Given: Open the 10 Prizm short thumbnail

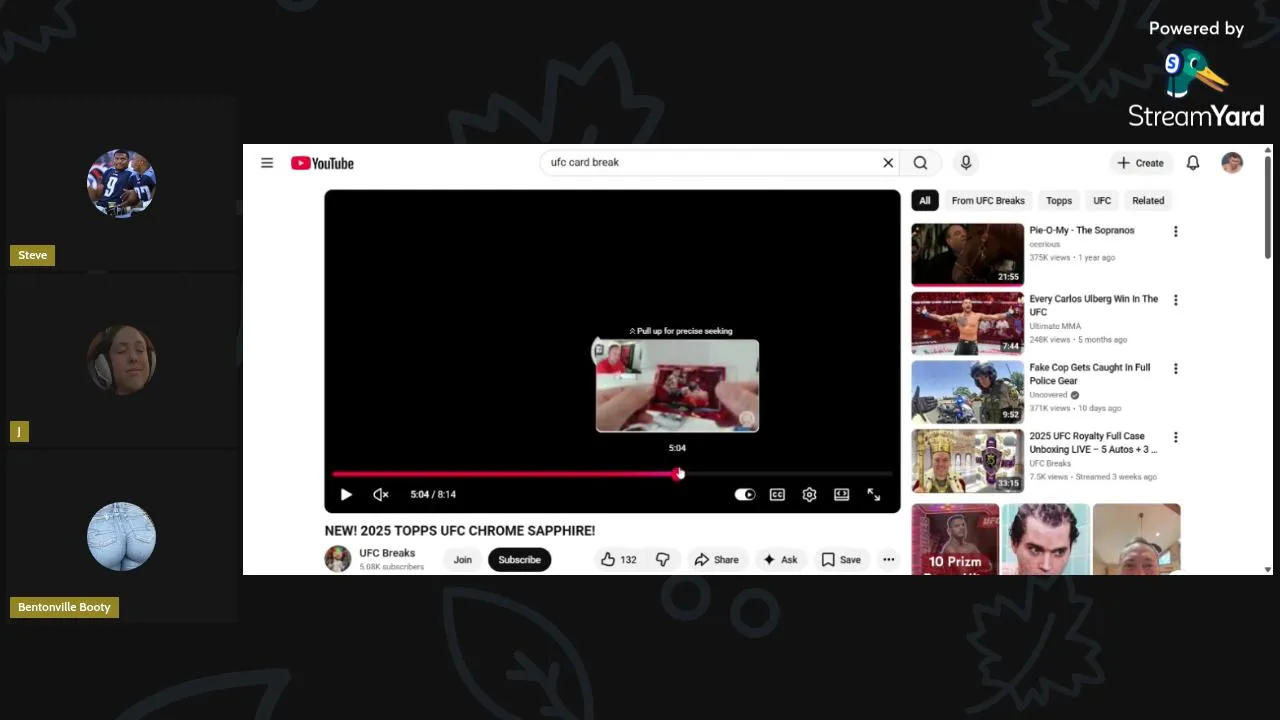Looking at the screenshot, I should 955,539.
